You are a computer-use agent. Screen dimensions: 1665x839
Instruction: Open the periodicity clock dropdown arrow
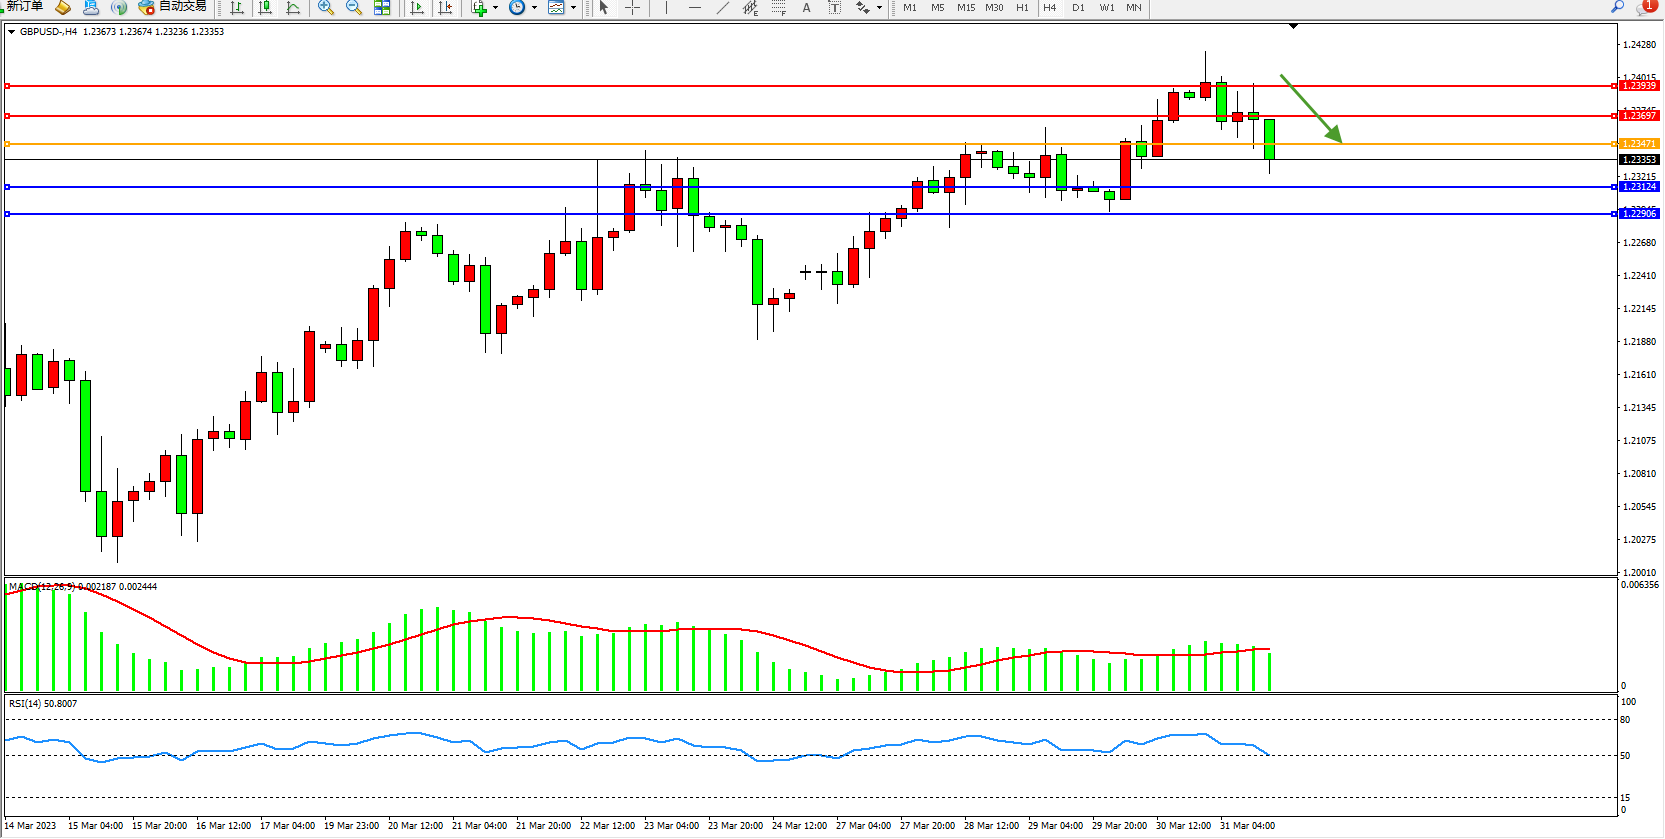click(x=534, y=8)
